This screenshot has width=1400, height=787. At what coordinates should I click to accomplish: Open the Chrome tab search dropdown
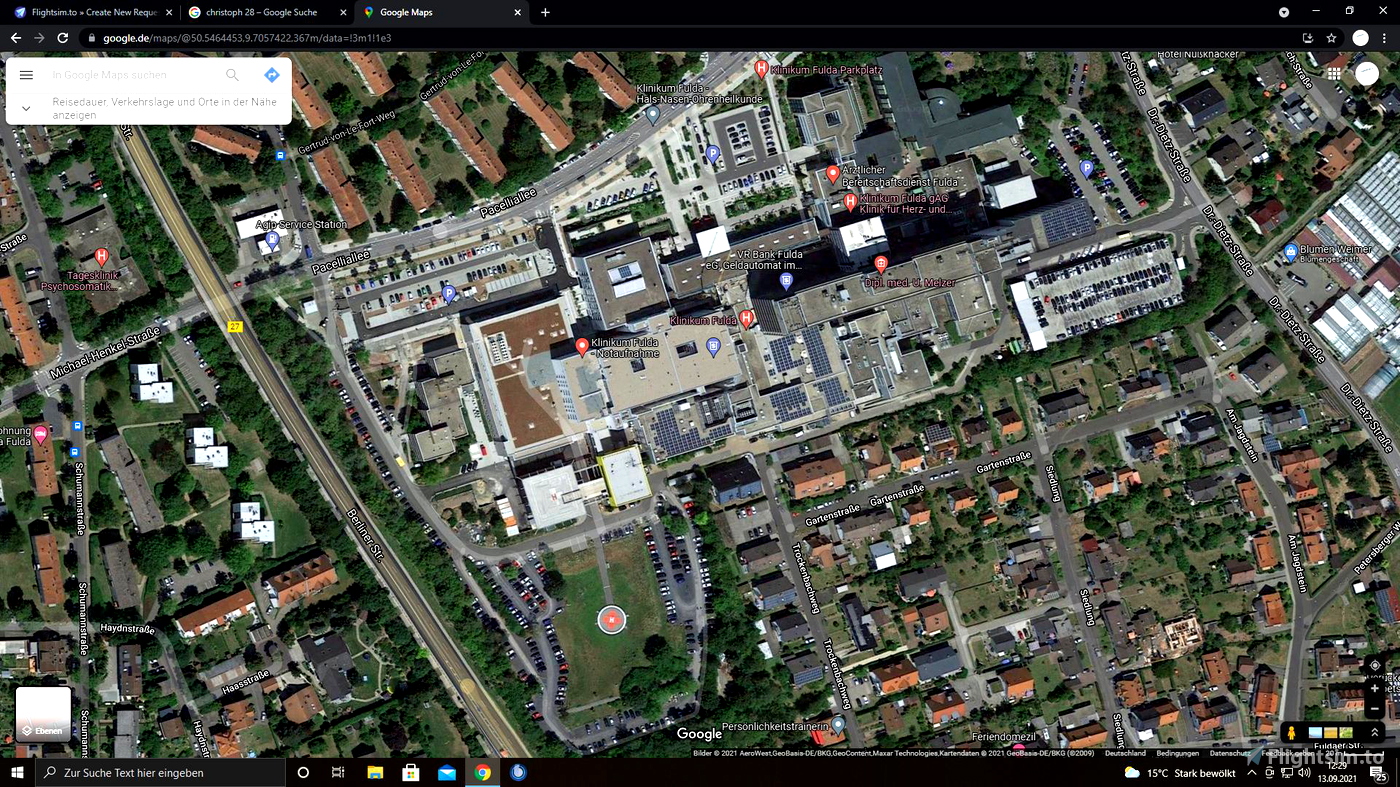pyautogui.click(x=1284, y=12)
